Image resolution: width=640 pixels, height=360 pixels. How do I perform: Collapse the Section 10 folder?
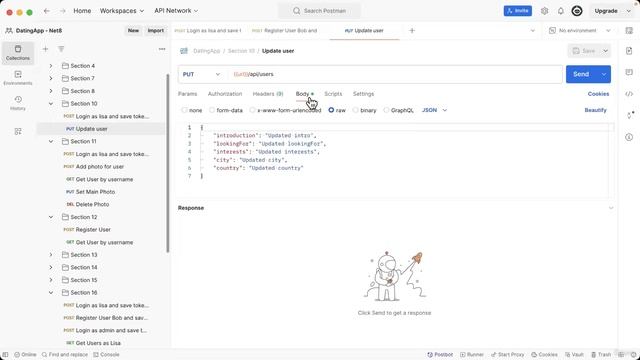[51, 104]
